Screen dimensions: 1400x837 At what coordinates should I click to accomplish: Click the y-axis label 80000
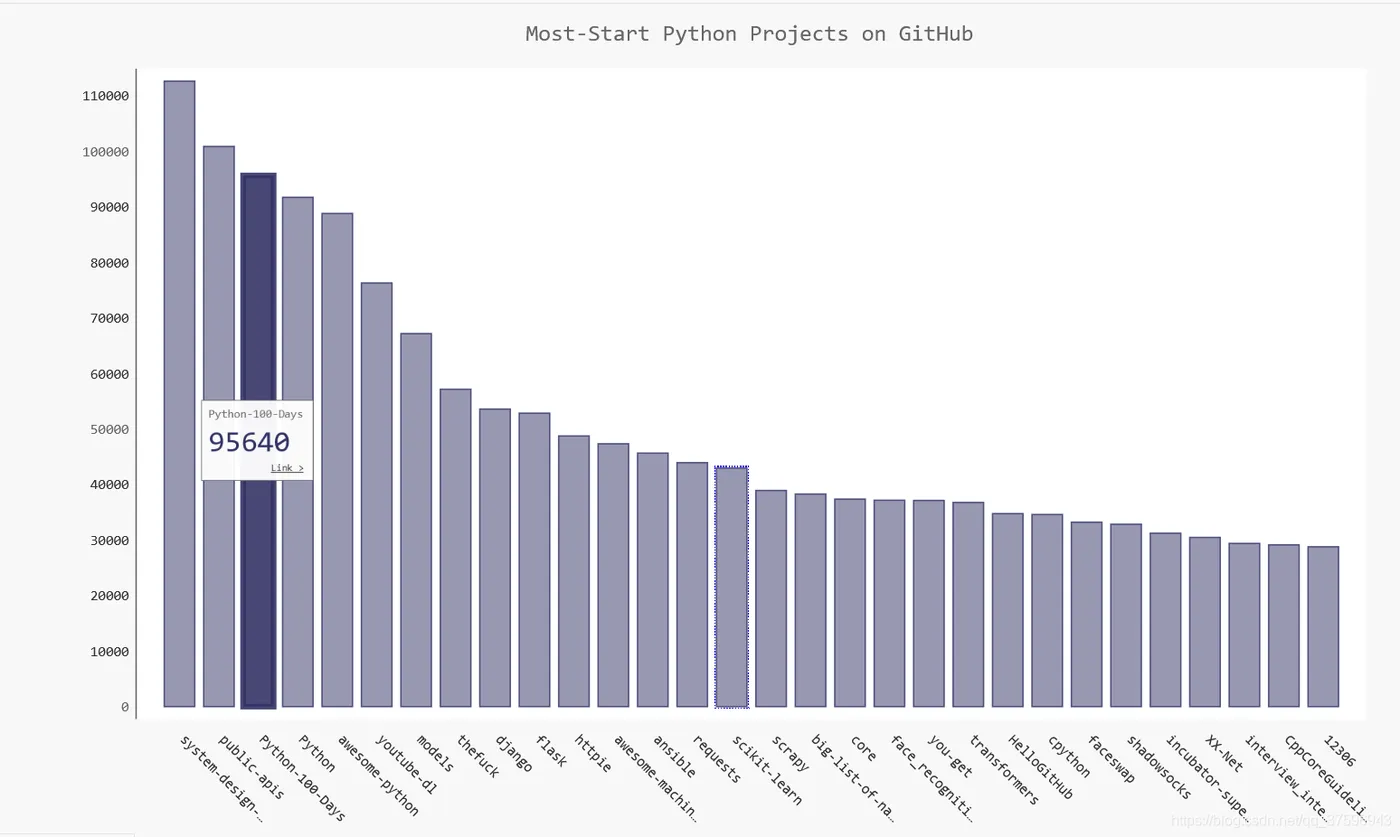(110, 263)
